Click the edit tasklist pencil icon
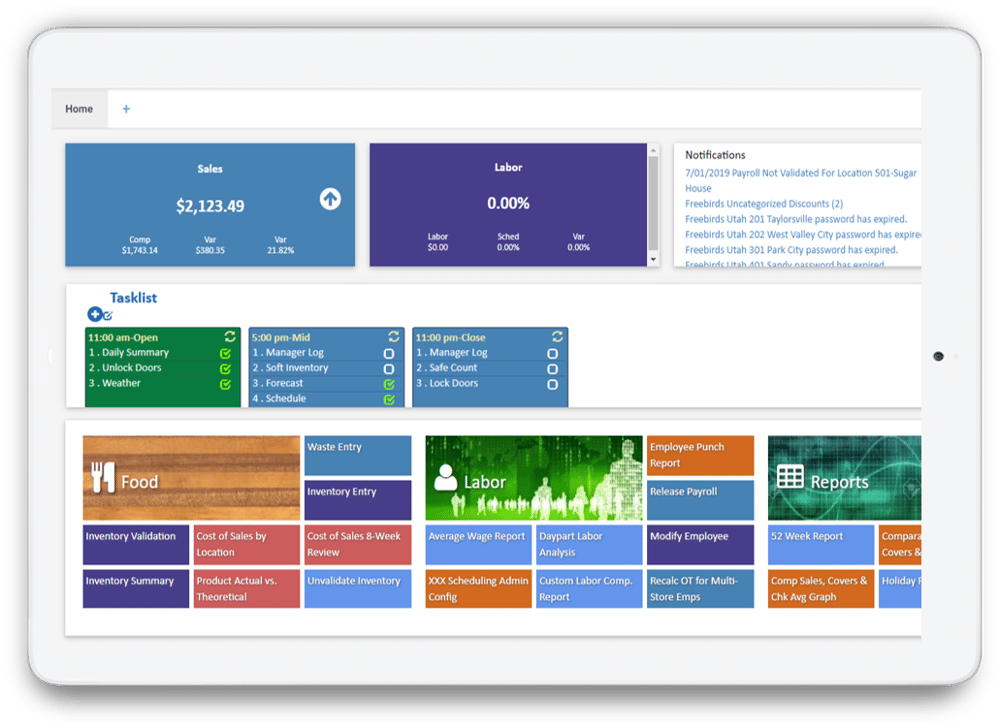 (x=108, y=316)
